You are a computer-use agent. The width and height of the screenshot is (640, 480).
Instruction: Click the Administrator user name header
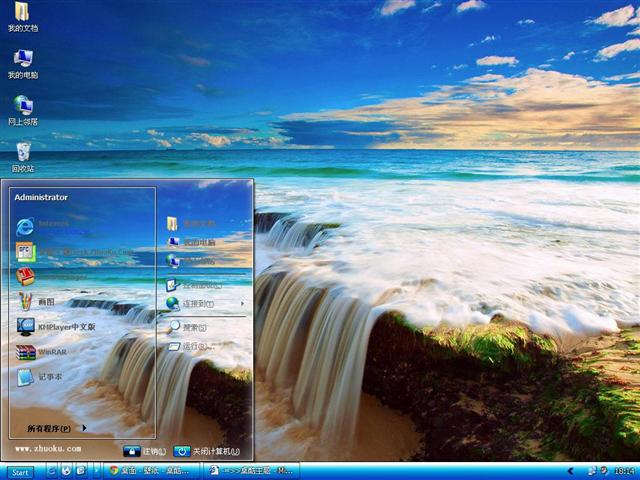pyautogui.click(x=41, y=197)
